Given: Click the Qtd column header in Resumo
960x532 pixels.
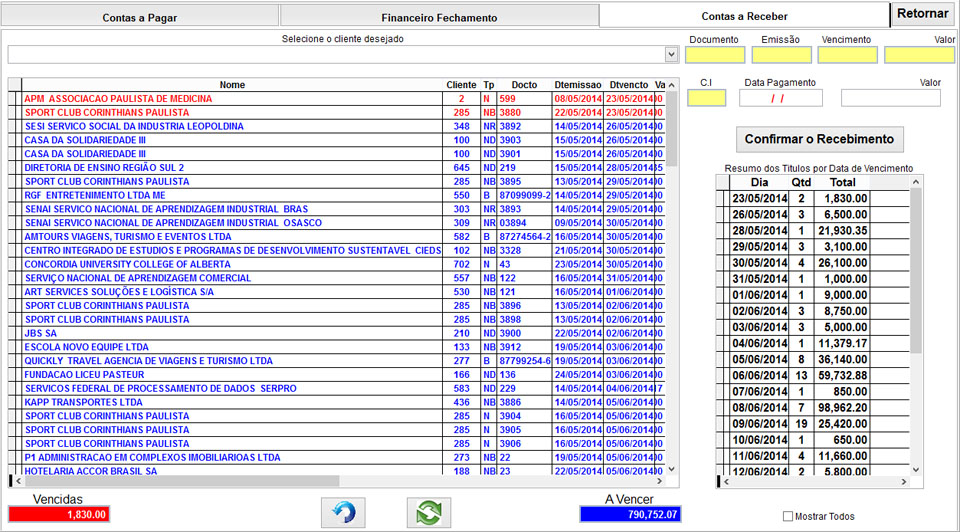Looking at the screenshot, I should point(801,182).
